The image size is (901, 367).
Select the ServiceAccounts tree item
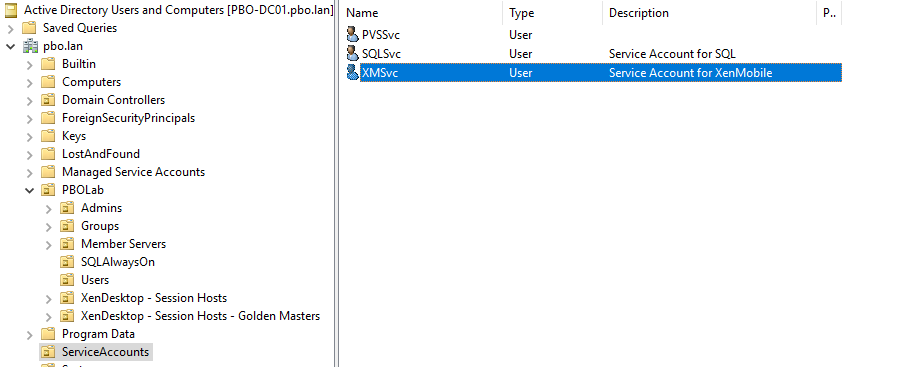105,352
